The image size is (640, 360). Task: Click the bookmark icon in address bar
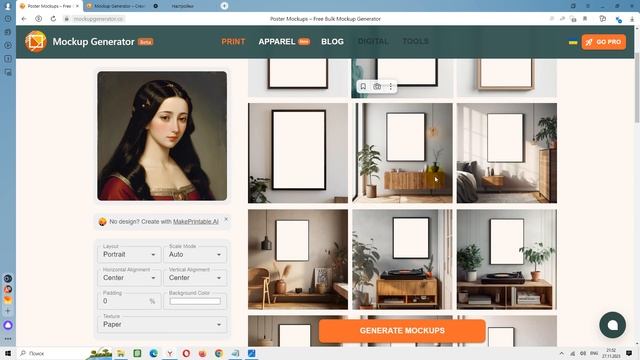[x=584, y=19]
